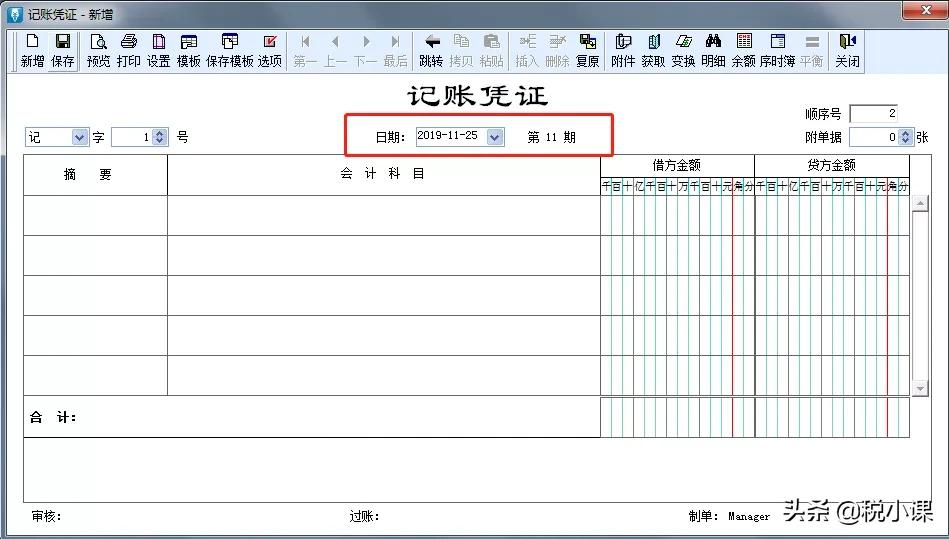949x539 pixels.
Task: Click the 会计科目 column header
Action: [384, 175]
